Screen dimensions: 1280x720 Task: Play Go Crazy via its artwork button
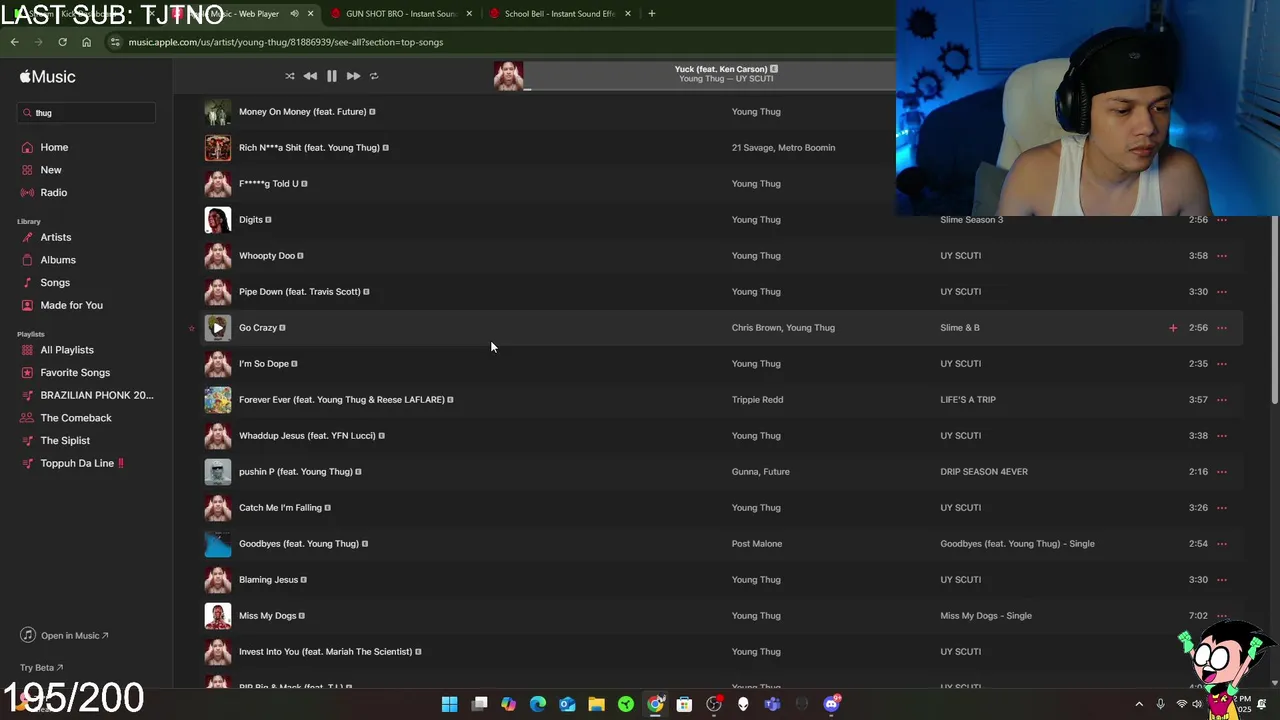click(218, 328)
